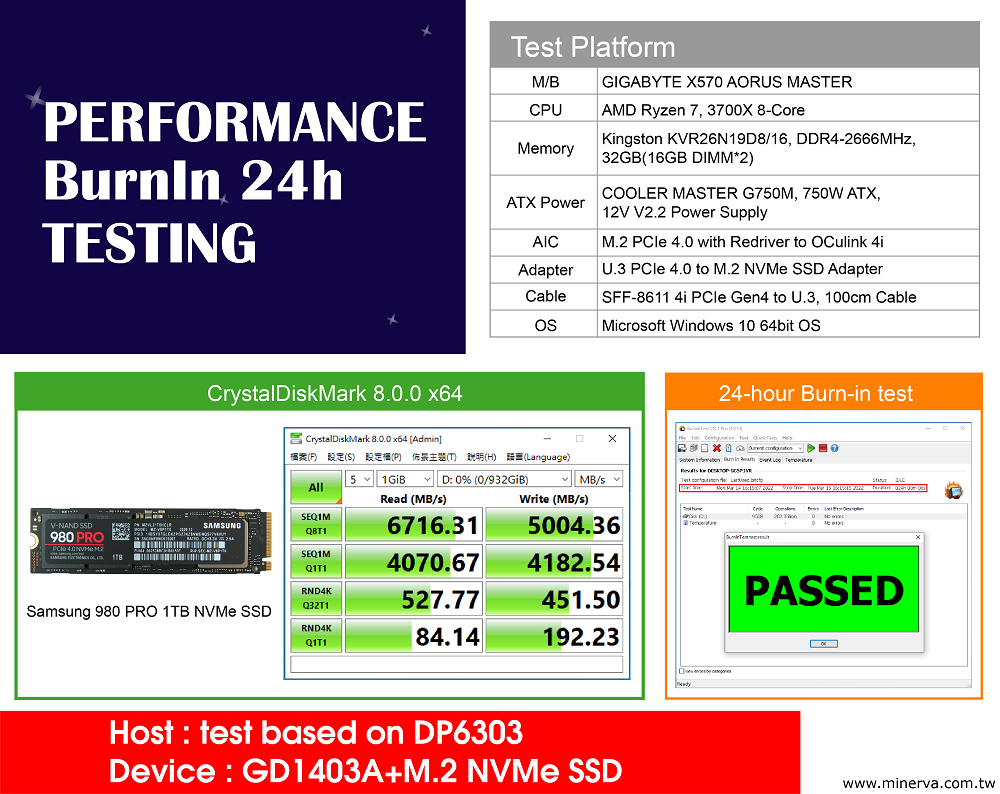Switch to the Burn In Results tab
1000x794 pixels.
click(739, 459)
